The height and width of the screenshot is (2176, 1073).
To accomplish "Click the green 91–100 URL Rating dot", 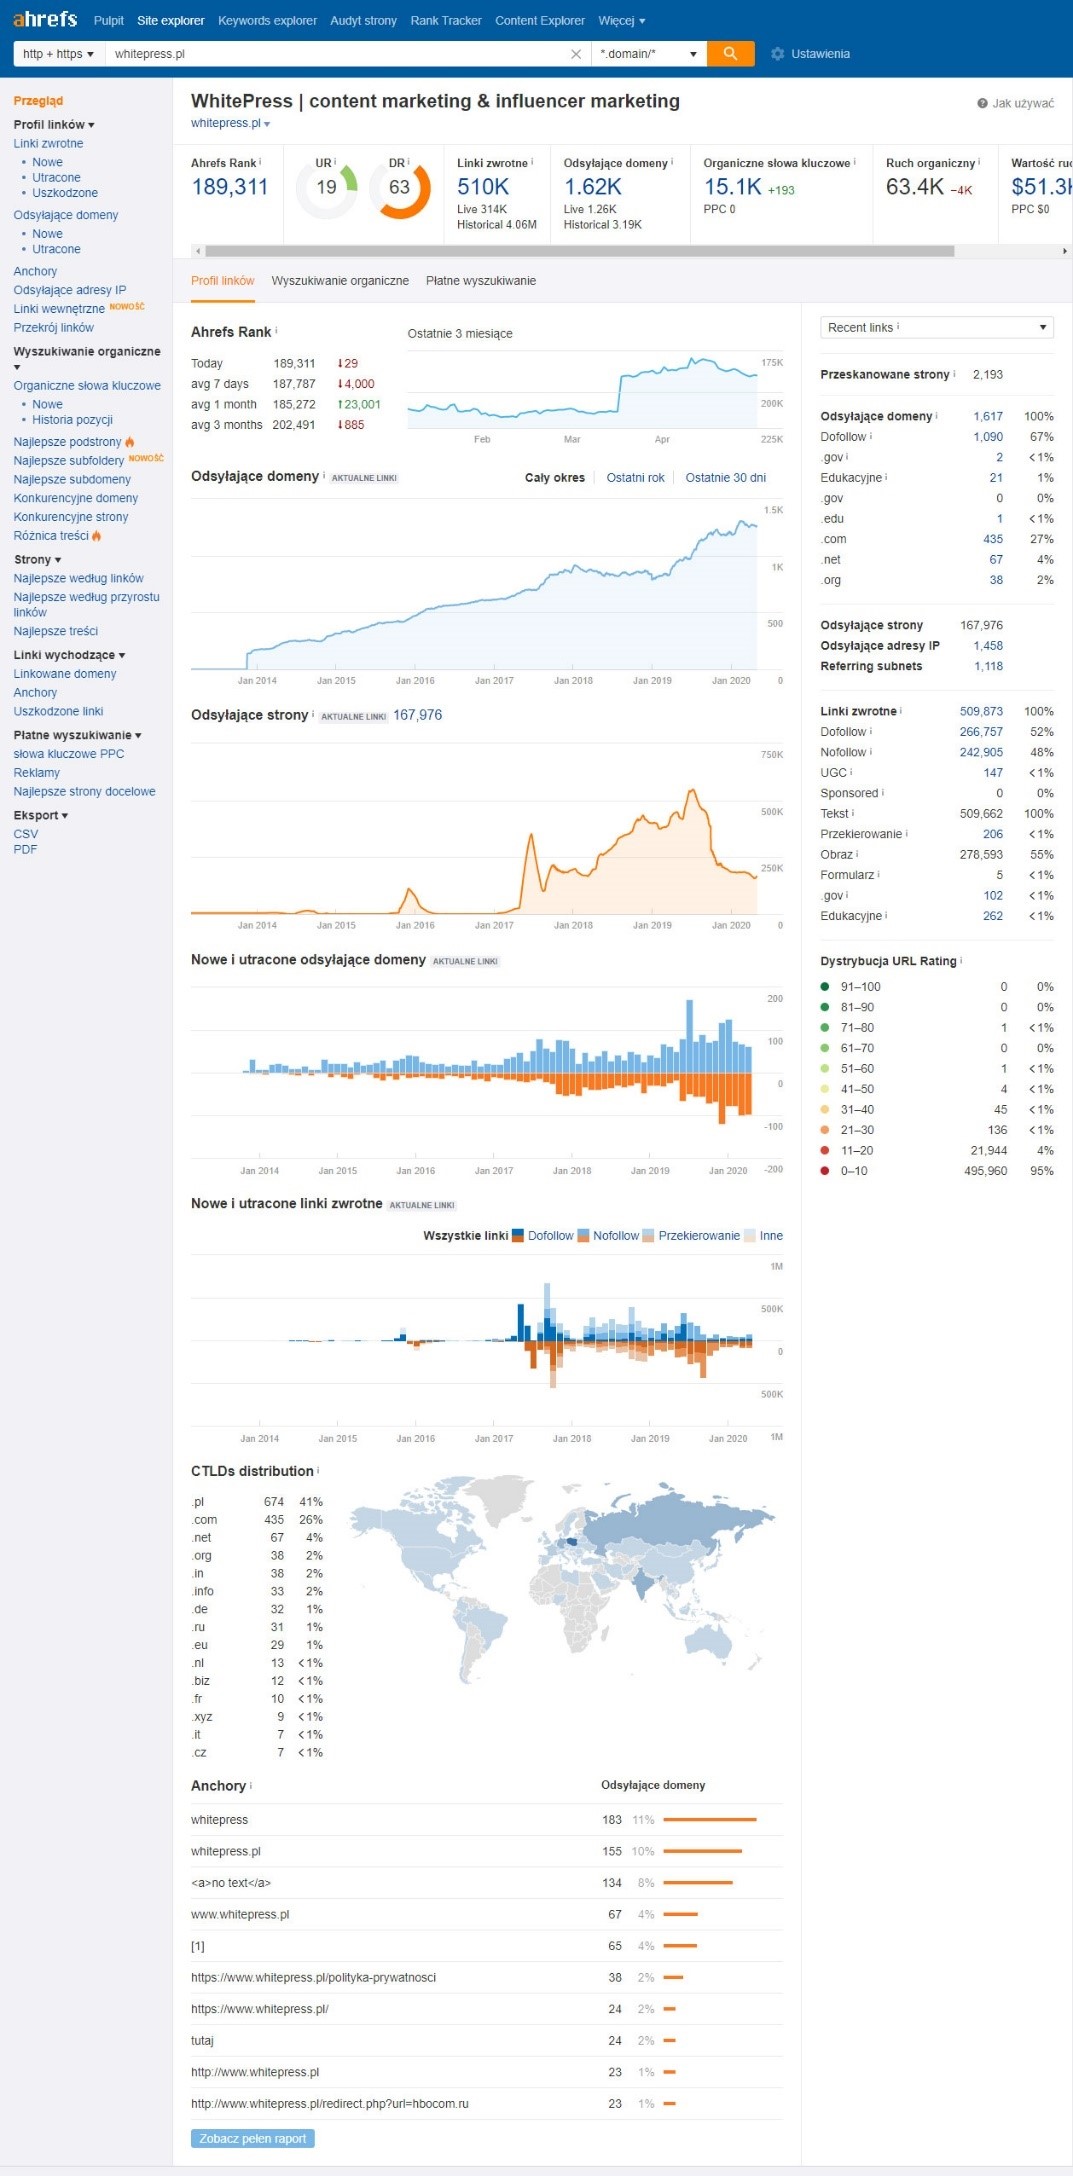I will click(825, 986).
